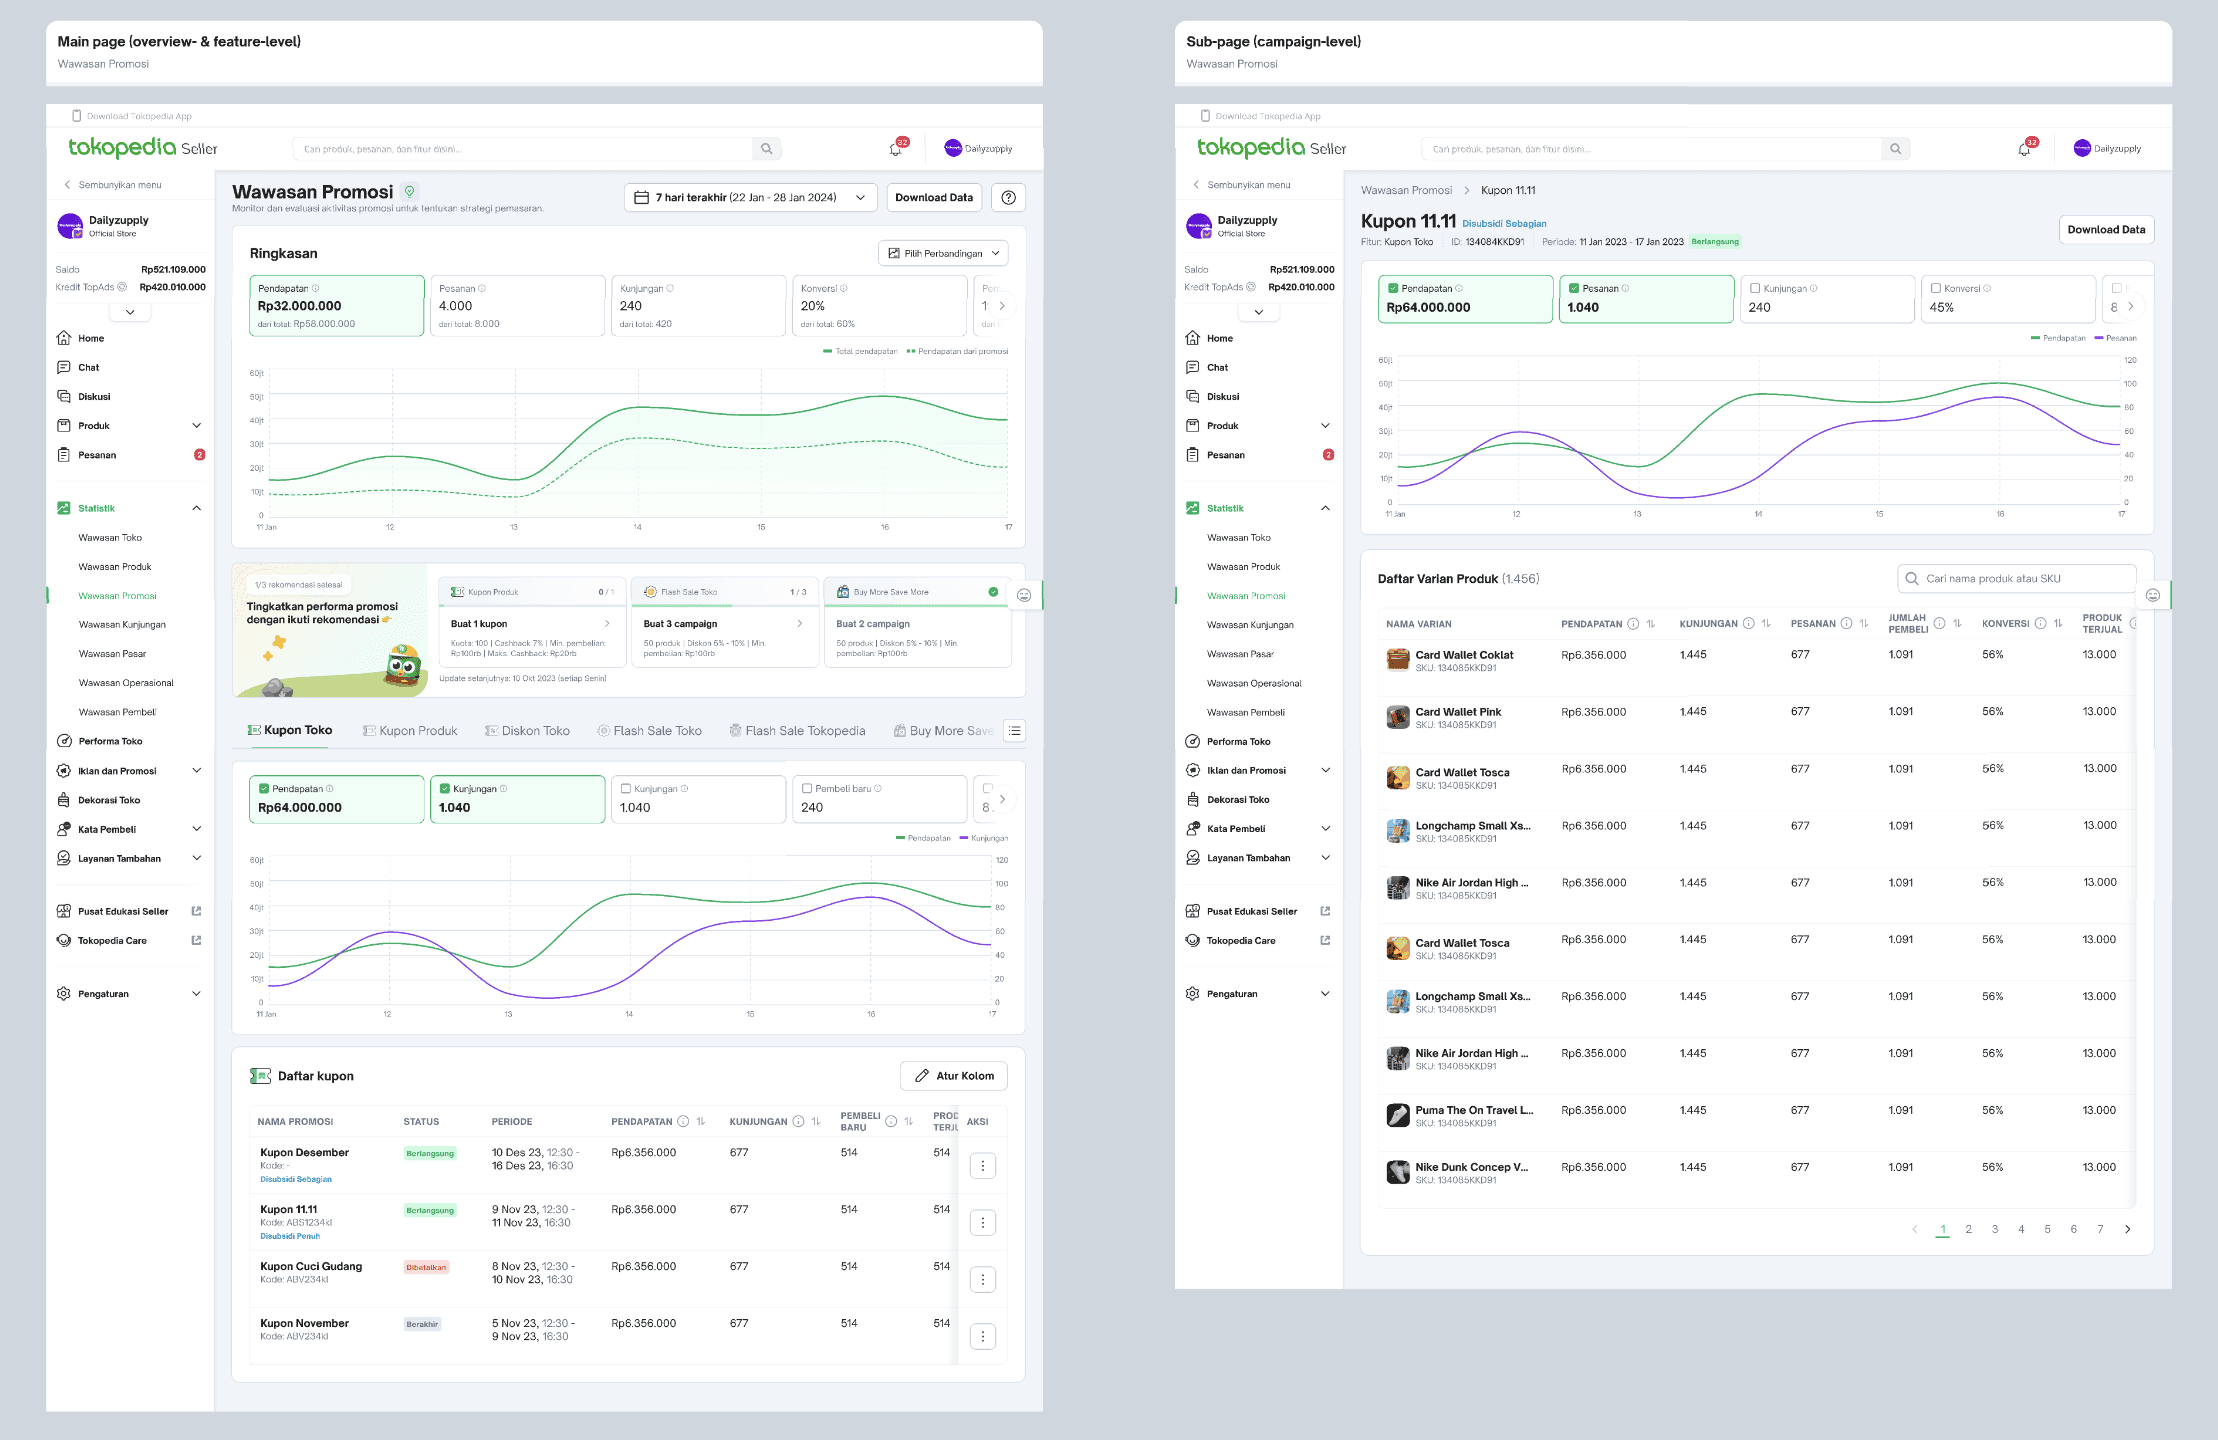Open the notification bell in main page

895,149
